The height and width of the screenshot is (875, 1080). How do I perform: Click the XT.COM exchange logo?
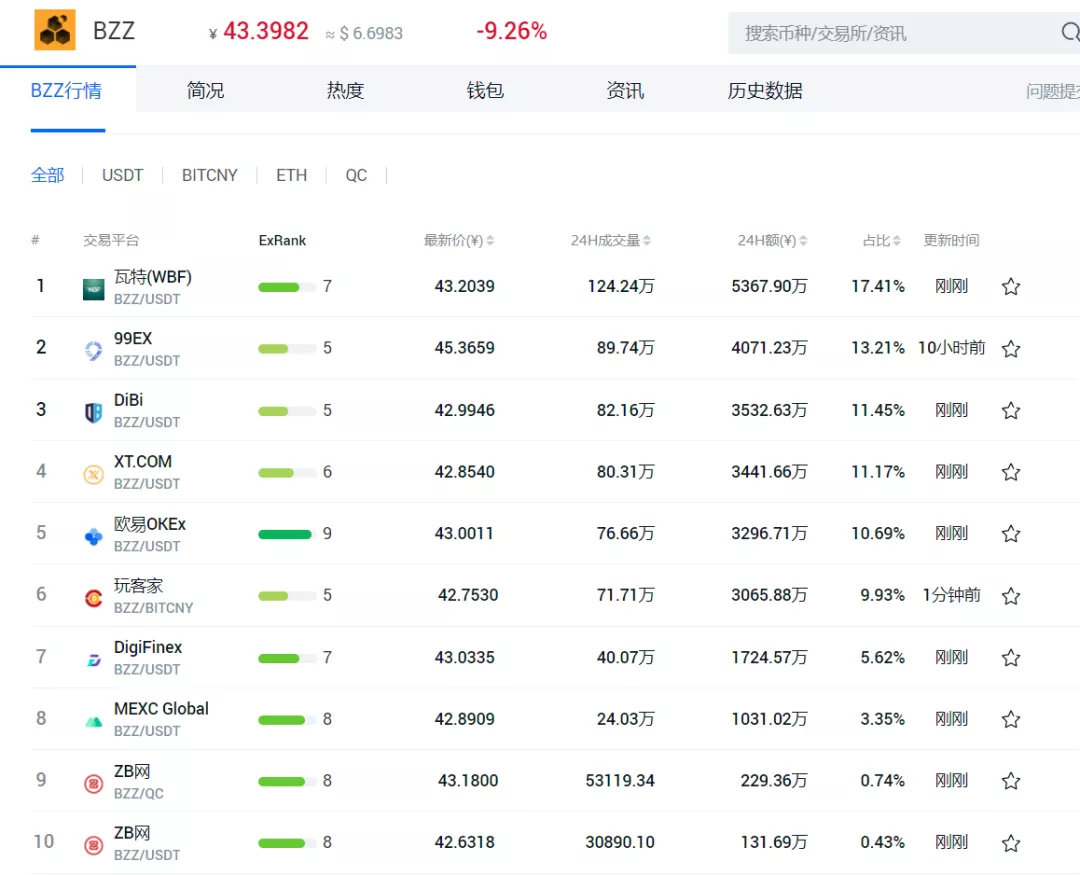[x=94, y=474]
